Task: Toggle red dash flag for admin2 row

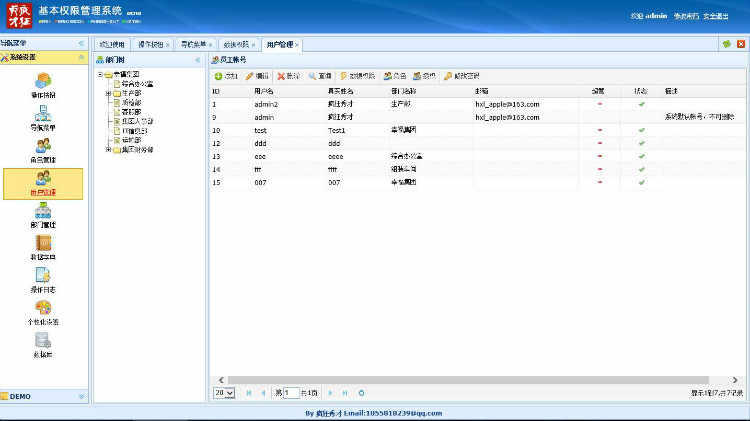Action: pos(600,104)
